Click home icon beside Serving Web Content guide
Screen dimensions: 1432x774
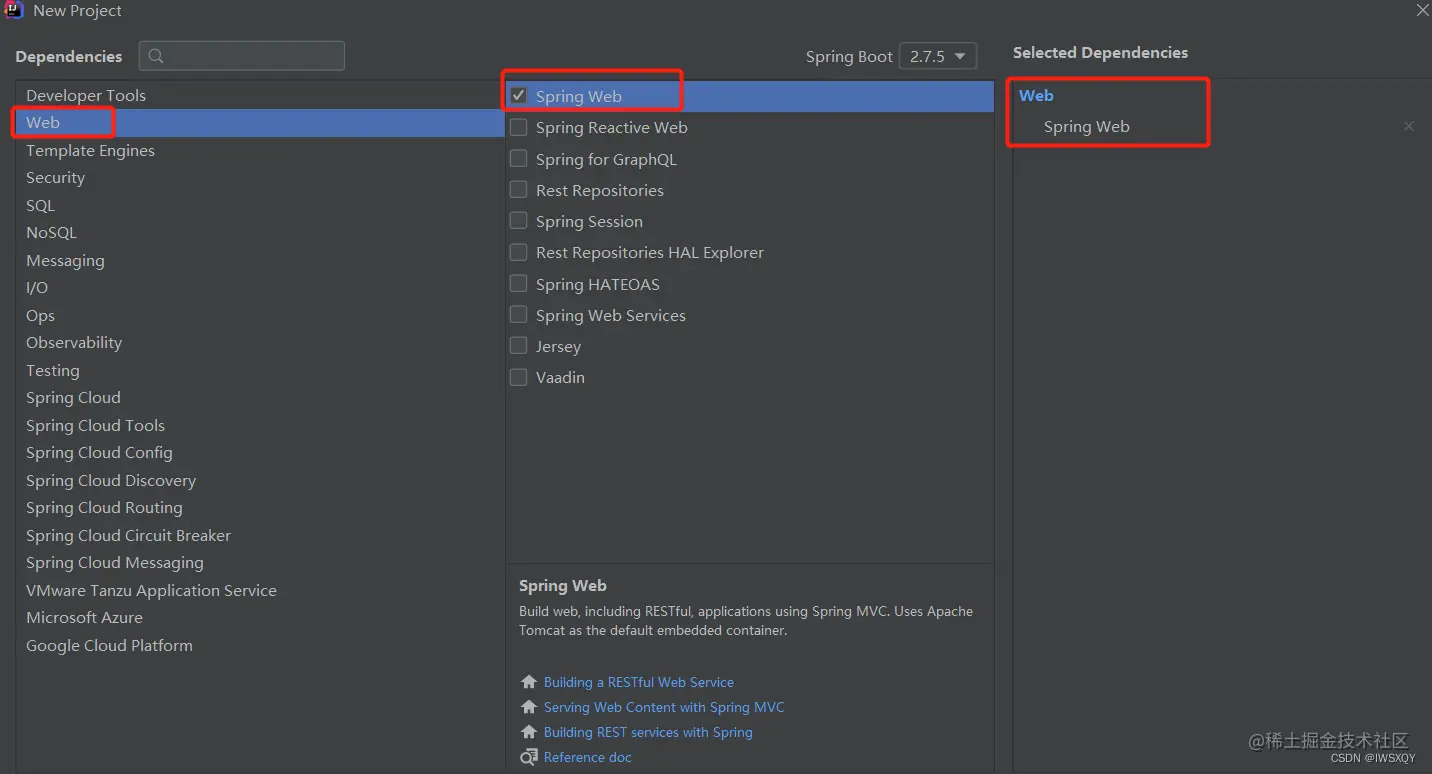point(529,707)
